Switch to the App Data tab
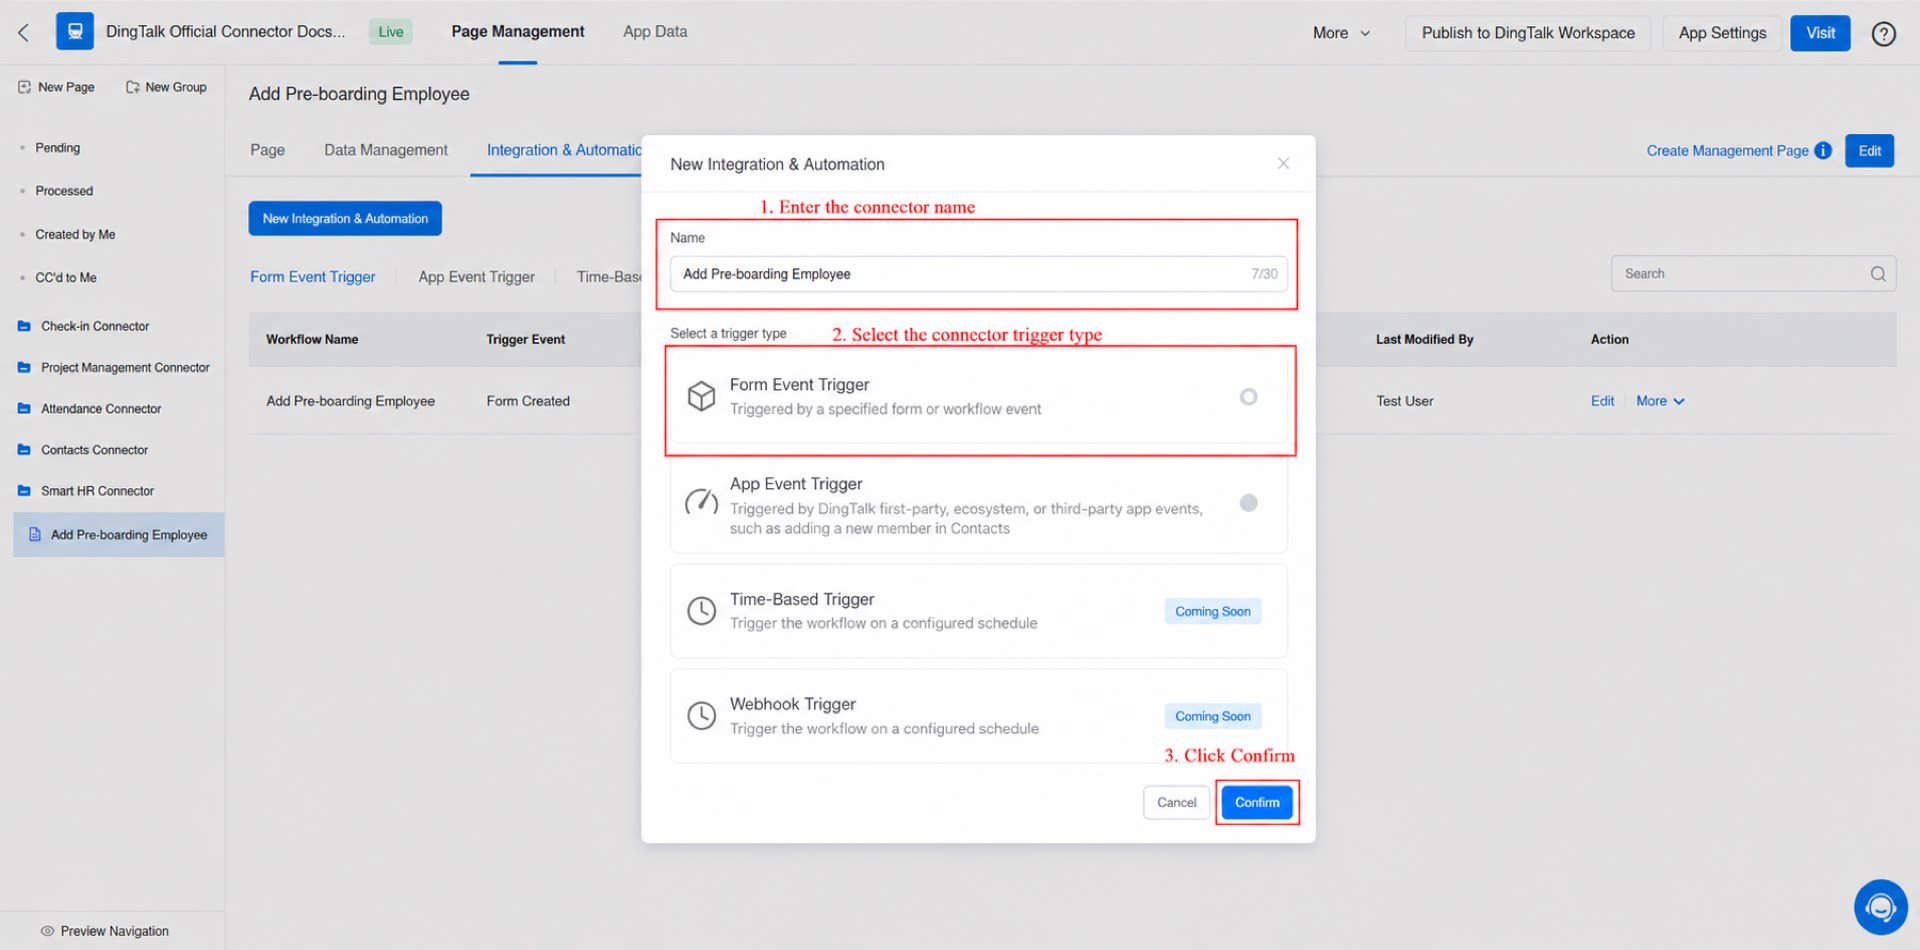The height and width of the screenshot is (950, 1920). tap(655, 32)
